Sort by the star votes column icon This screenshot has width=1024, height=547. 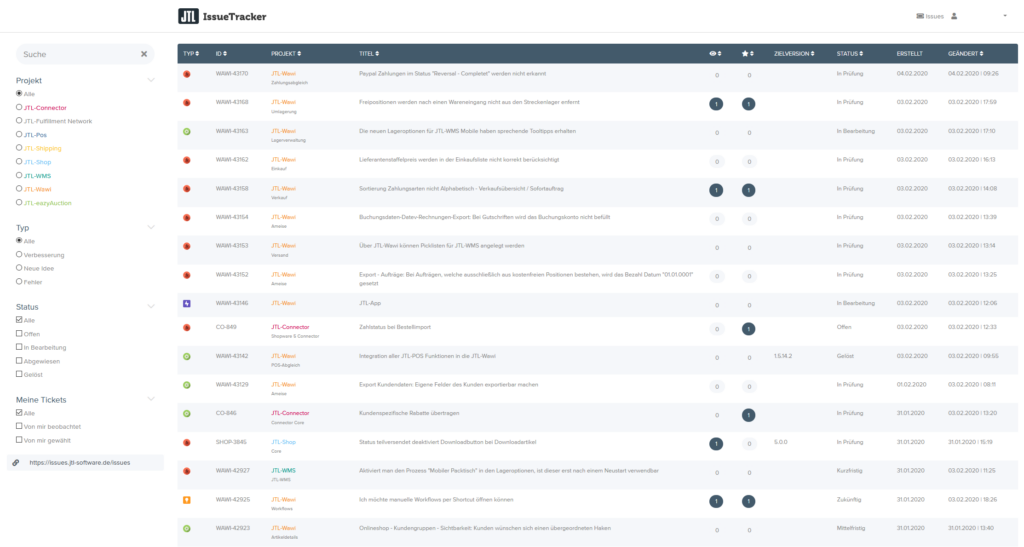pos(747,53)
